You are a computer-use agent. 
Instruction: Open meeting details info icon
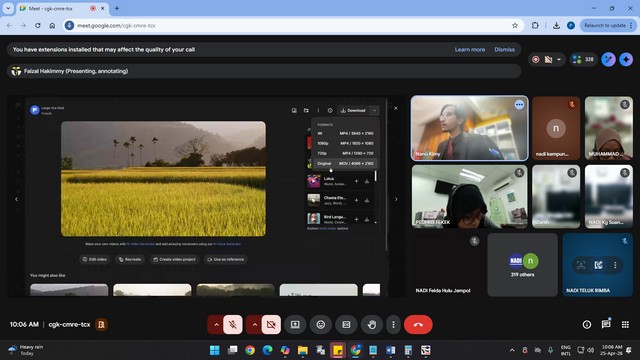(587, 324)
